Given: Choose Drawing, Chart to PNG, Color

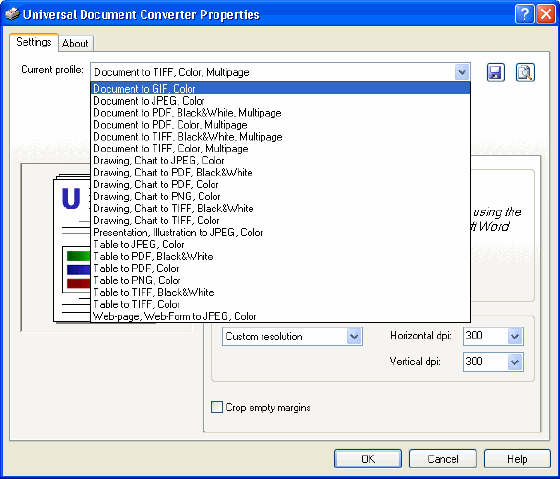Looking at the screenshot, I should point(280,196).
